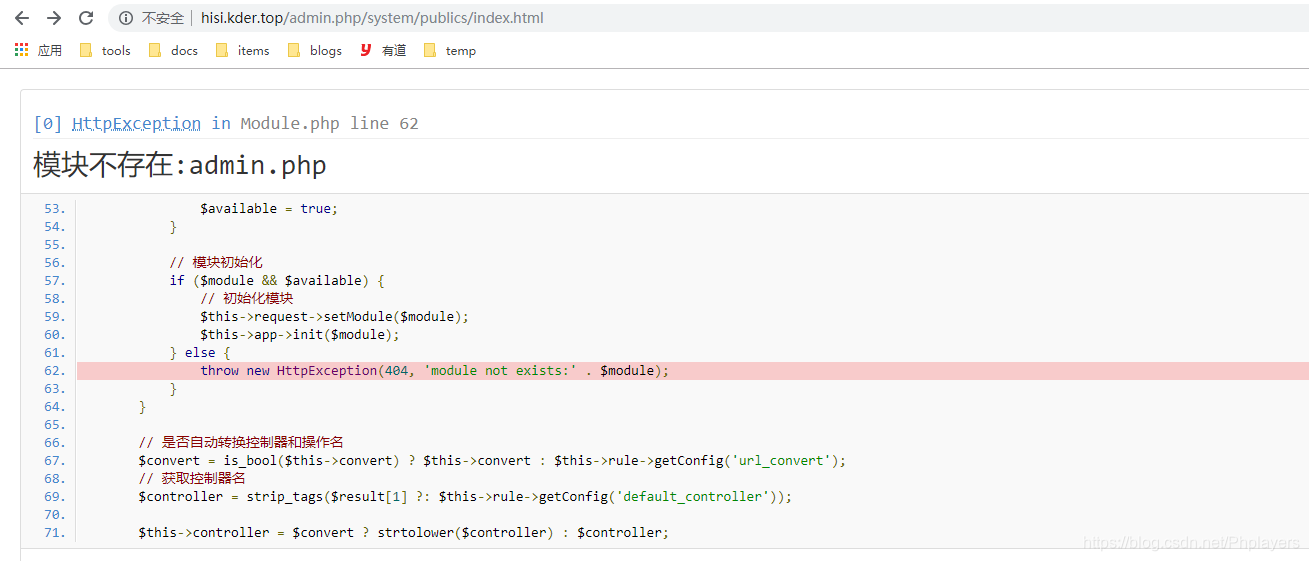1309x561 pixels.
Task: Click the comment '// 获取控制器名'
Action: [192, 478]
